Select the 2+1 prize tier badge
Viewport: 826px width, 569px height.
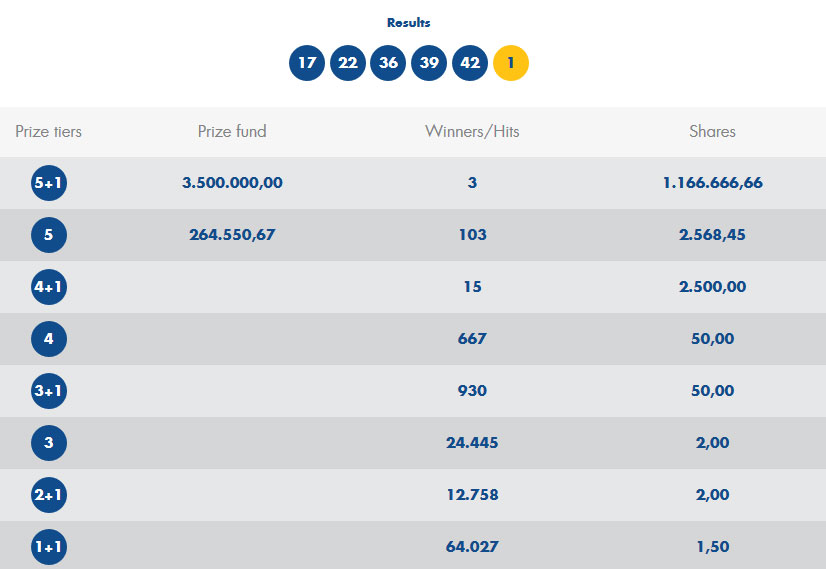[x=49, y=495]
